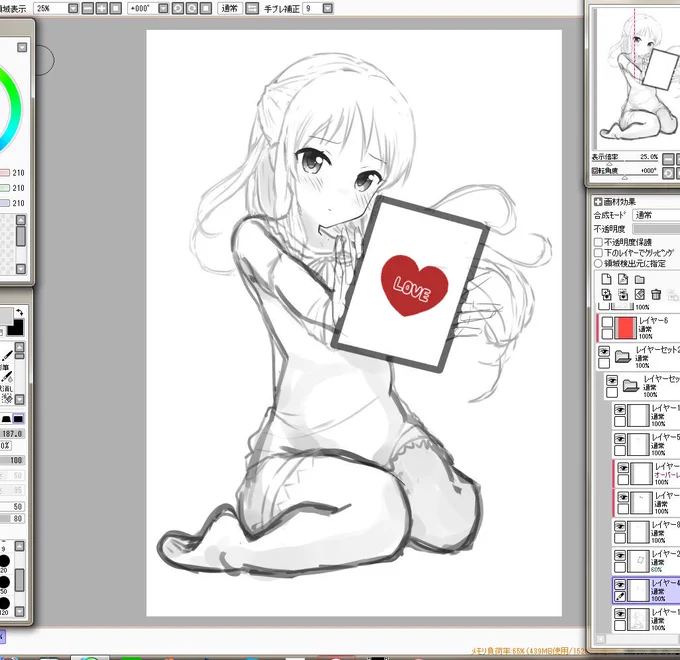
Task: Click the gray foreground color swatch
Action: pos(6,316)
